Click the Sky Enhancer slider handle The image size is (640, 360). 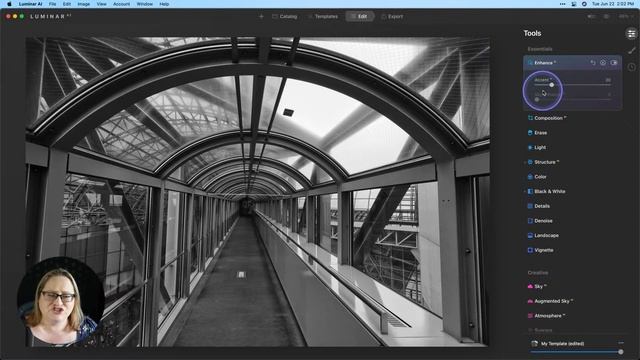pyautogui.click(x=537, y=99)
